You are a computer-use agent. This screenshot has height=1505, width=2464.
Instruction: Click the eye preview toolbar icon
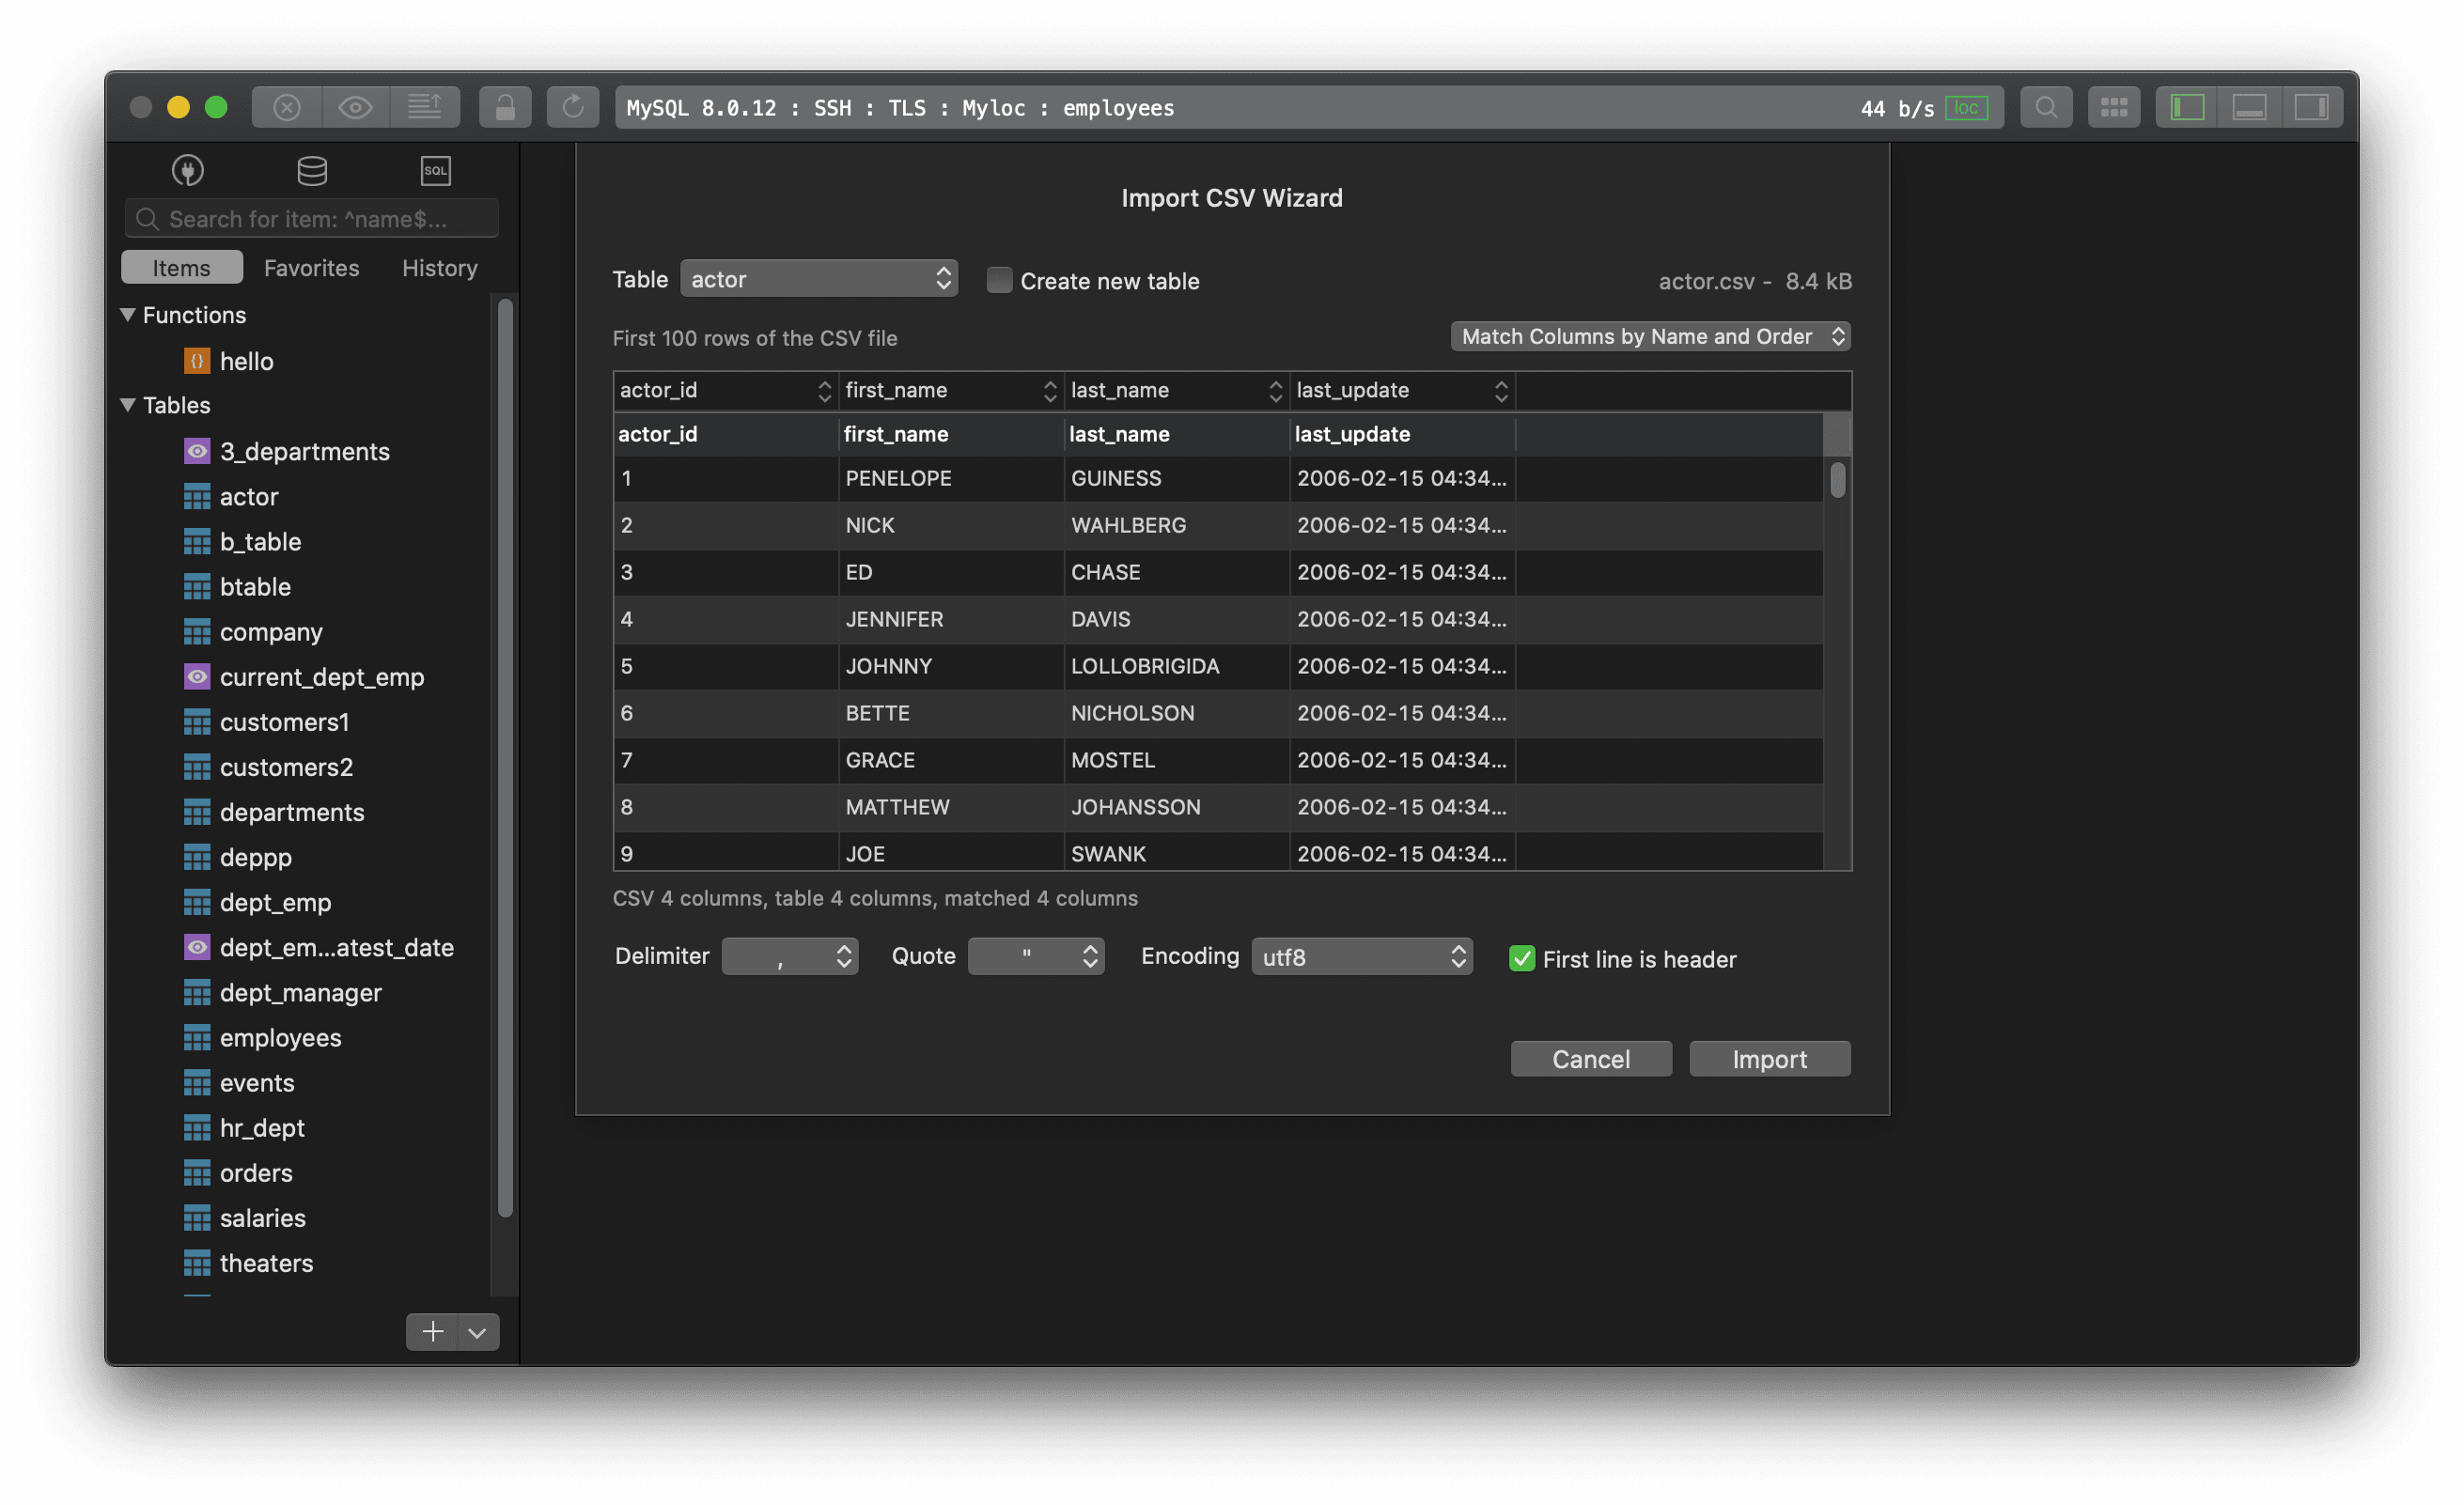355,107
